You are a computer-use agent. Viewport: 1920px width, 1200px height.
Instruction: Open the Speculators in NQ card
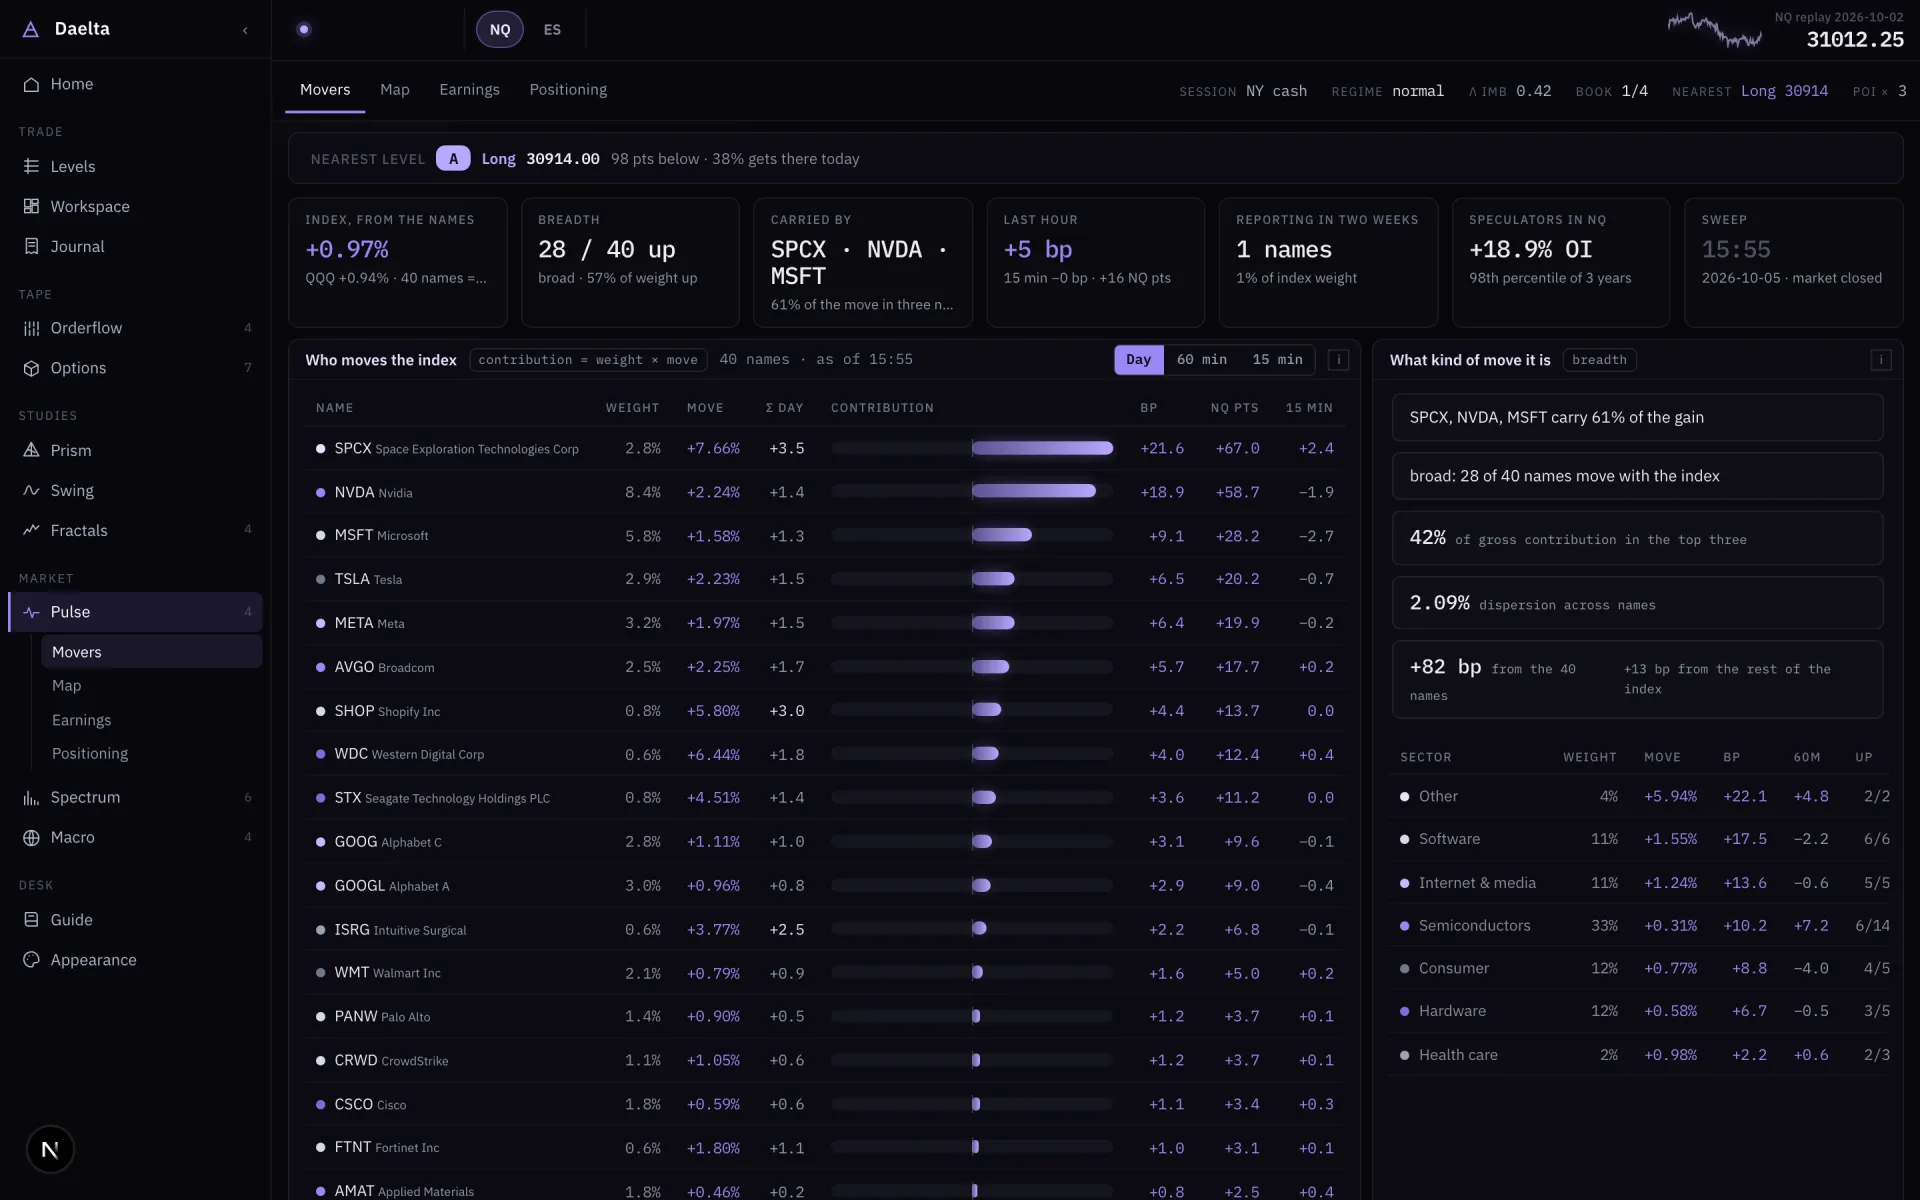coord(1560,262)
